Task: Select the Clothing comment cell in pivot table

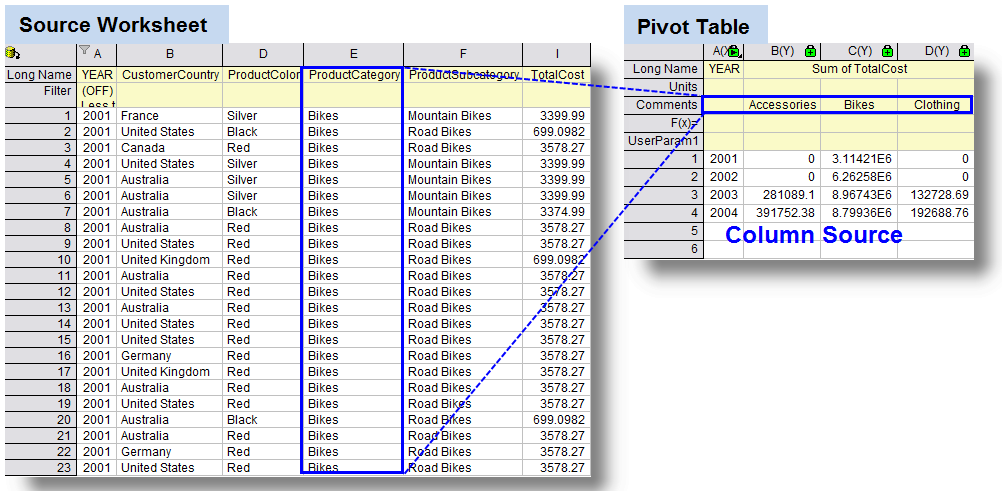Action: click(935, 104)
